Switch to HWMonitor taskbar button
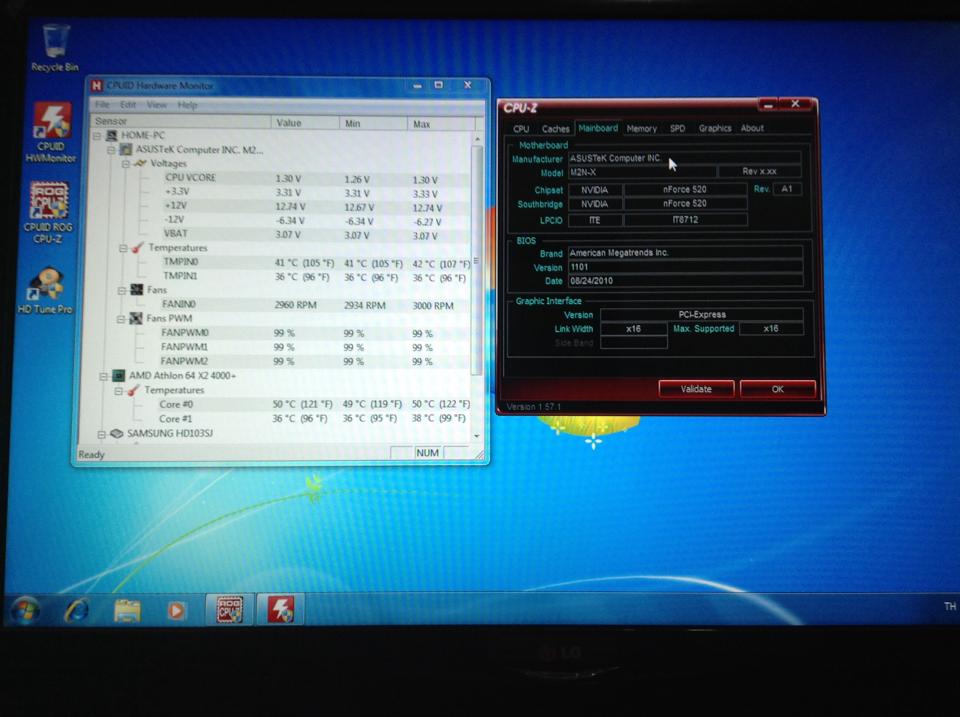 pyautogui.click(x=280, y=609)
